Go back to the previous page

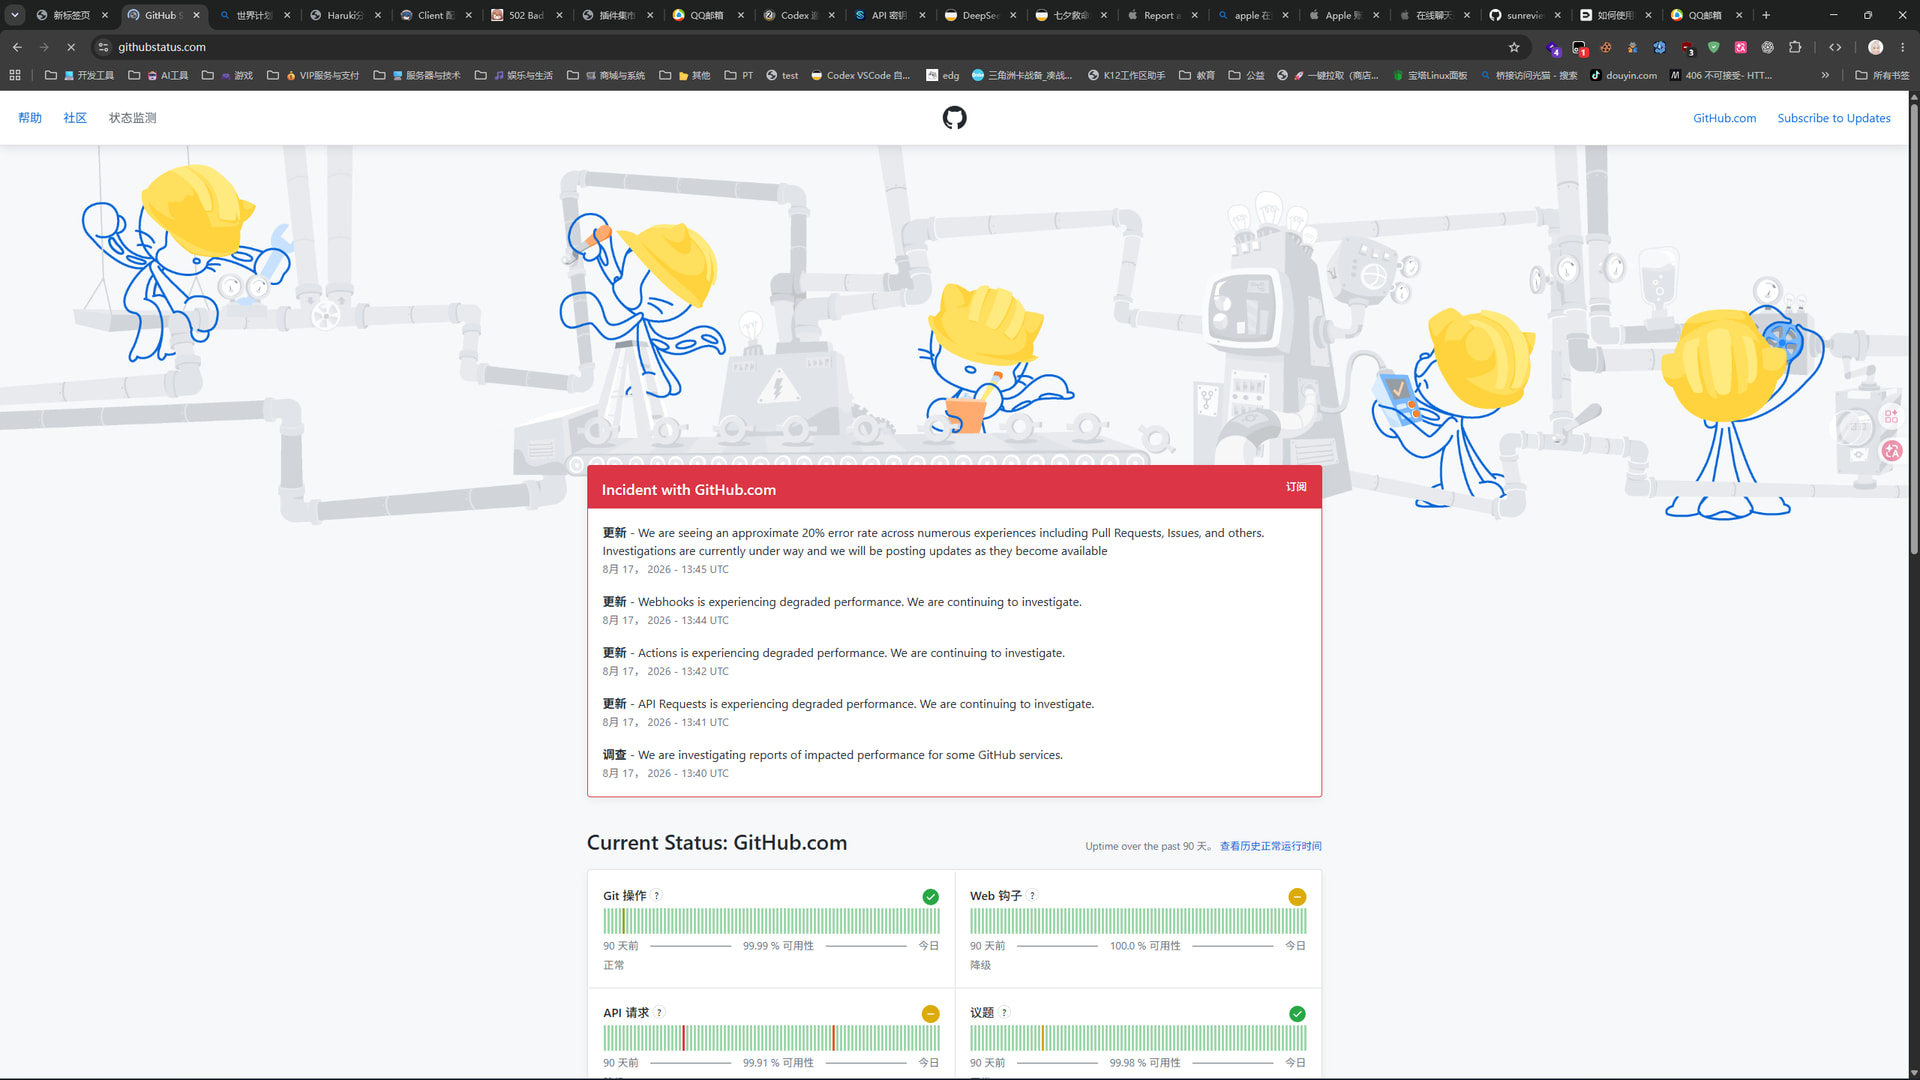[x=17, y=47]
